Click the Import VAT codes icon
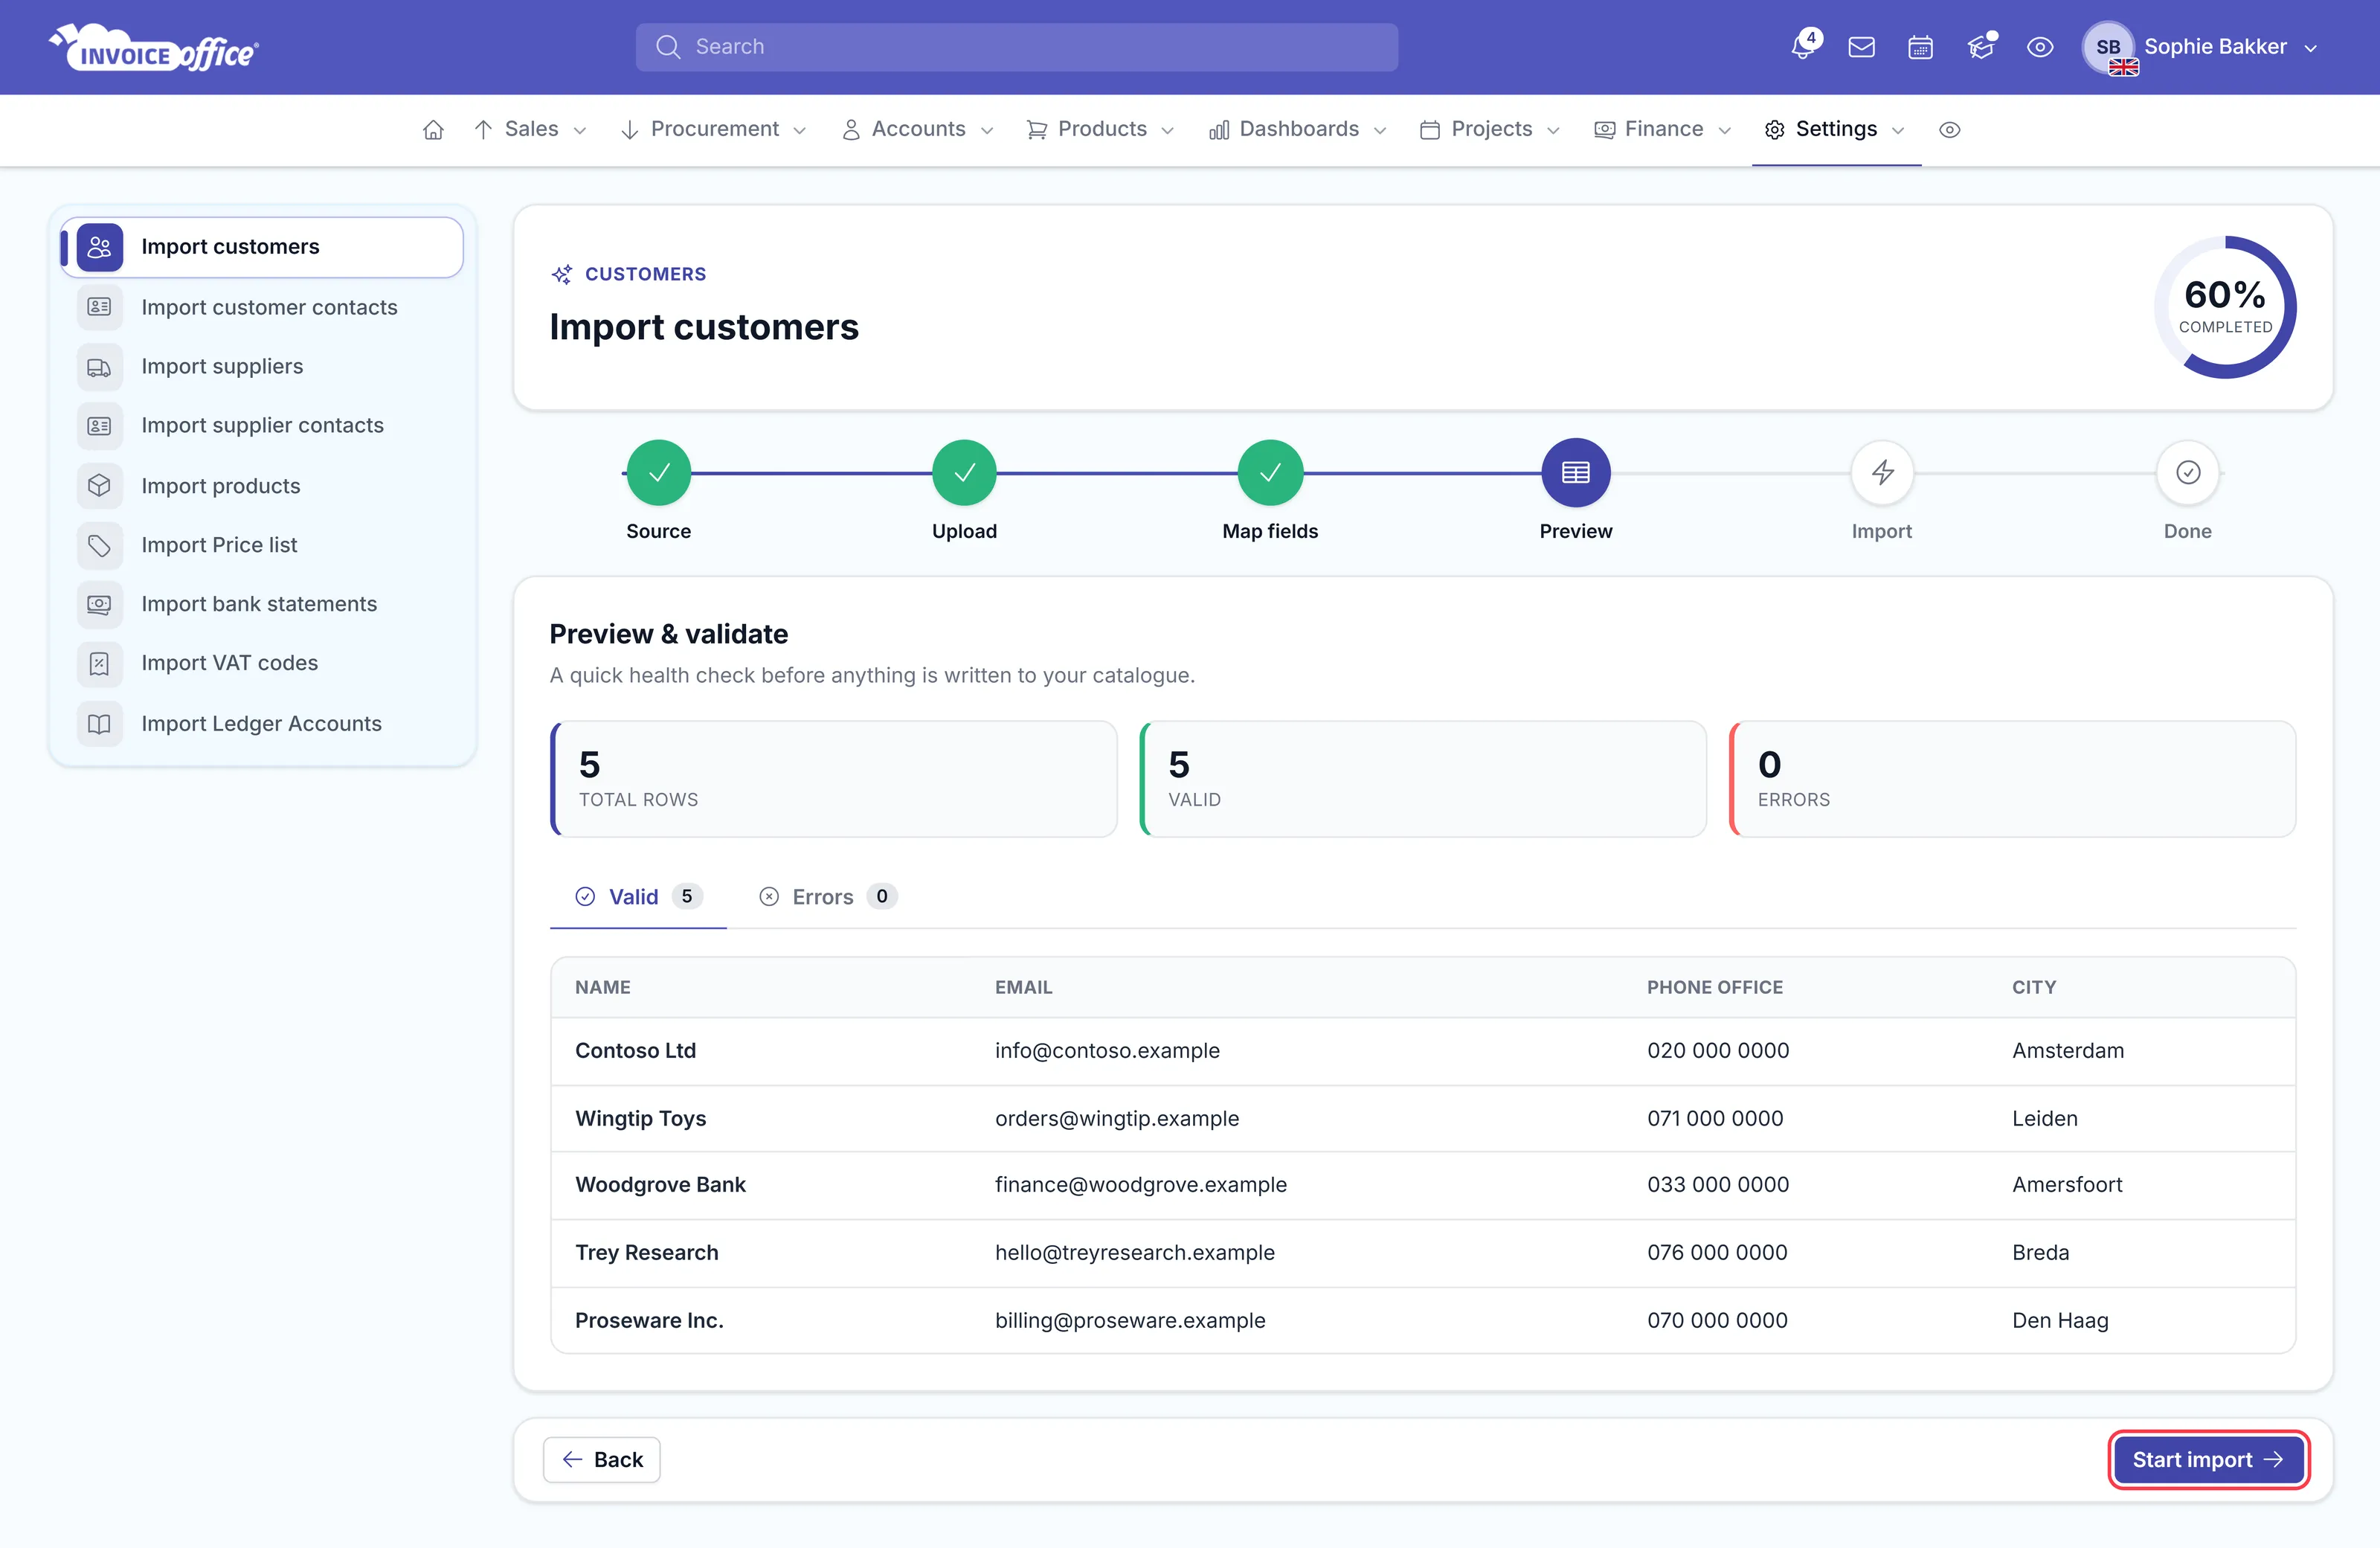The height and width of the screenshot is (1548, 2380). point(99,664)
